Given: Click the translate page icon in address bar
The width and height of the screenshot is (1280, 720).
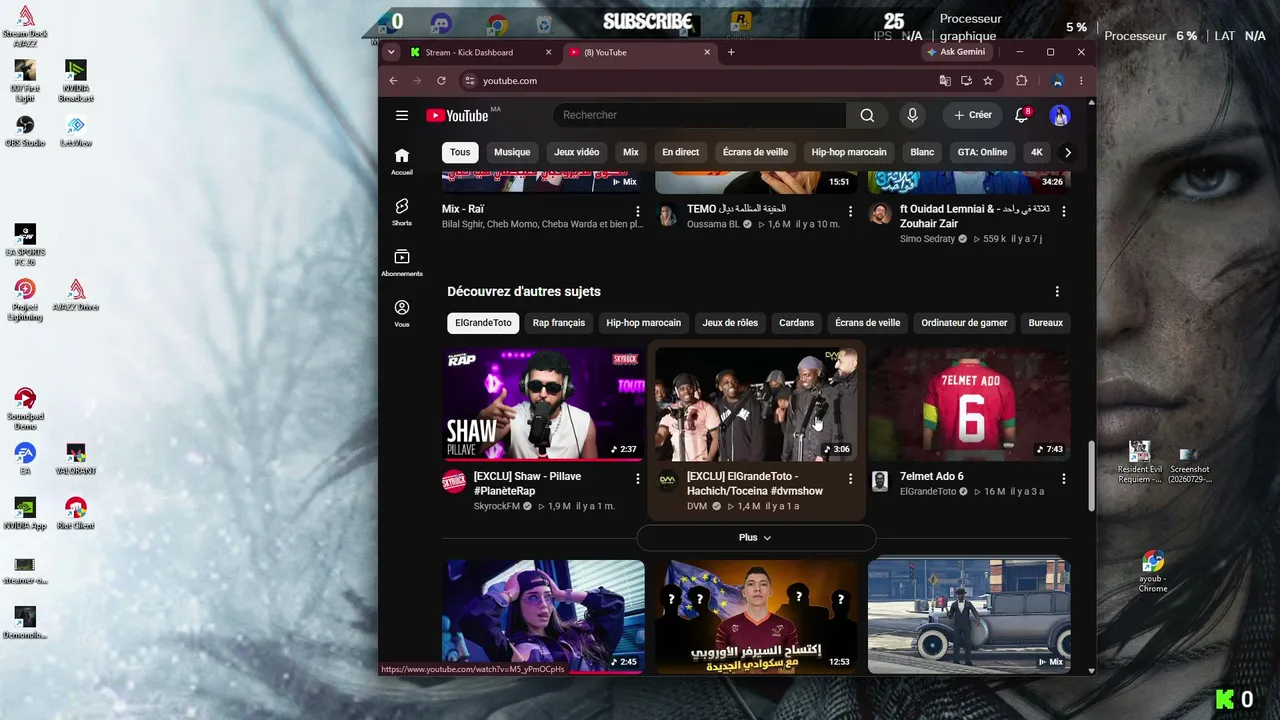Looking at the screenshot, I should 945,81.
